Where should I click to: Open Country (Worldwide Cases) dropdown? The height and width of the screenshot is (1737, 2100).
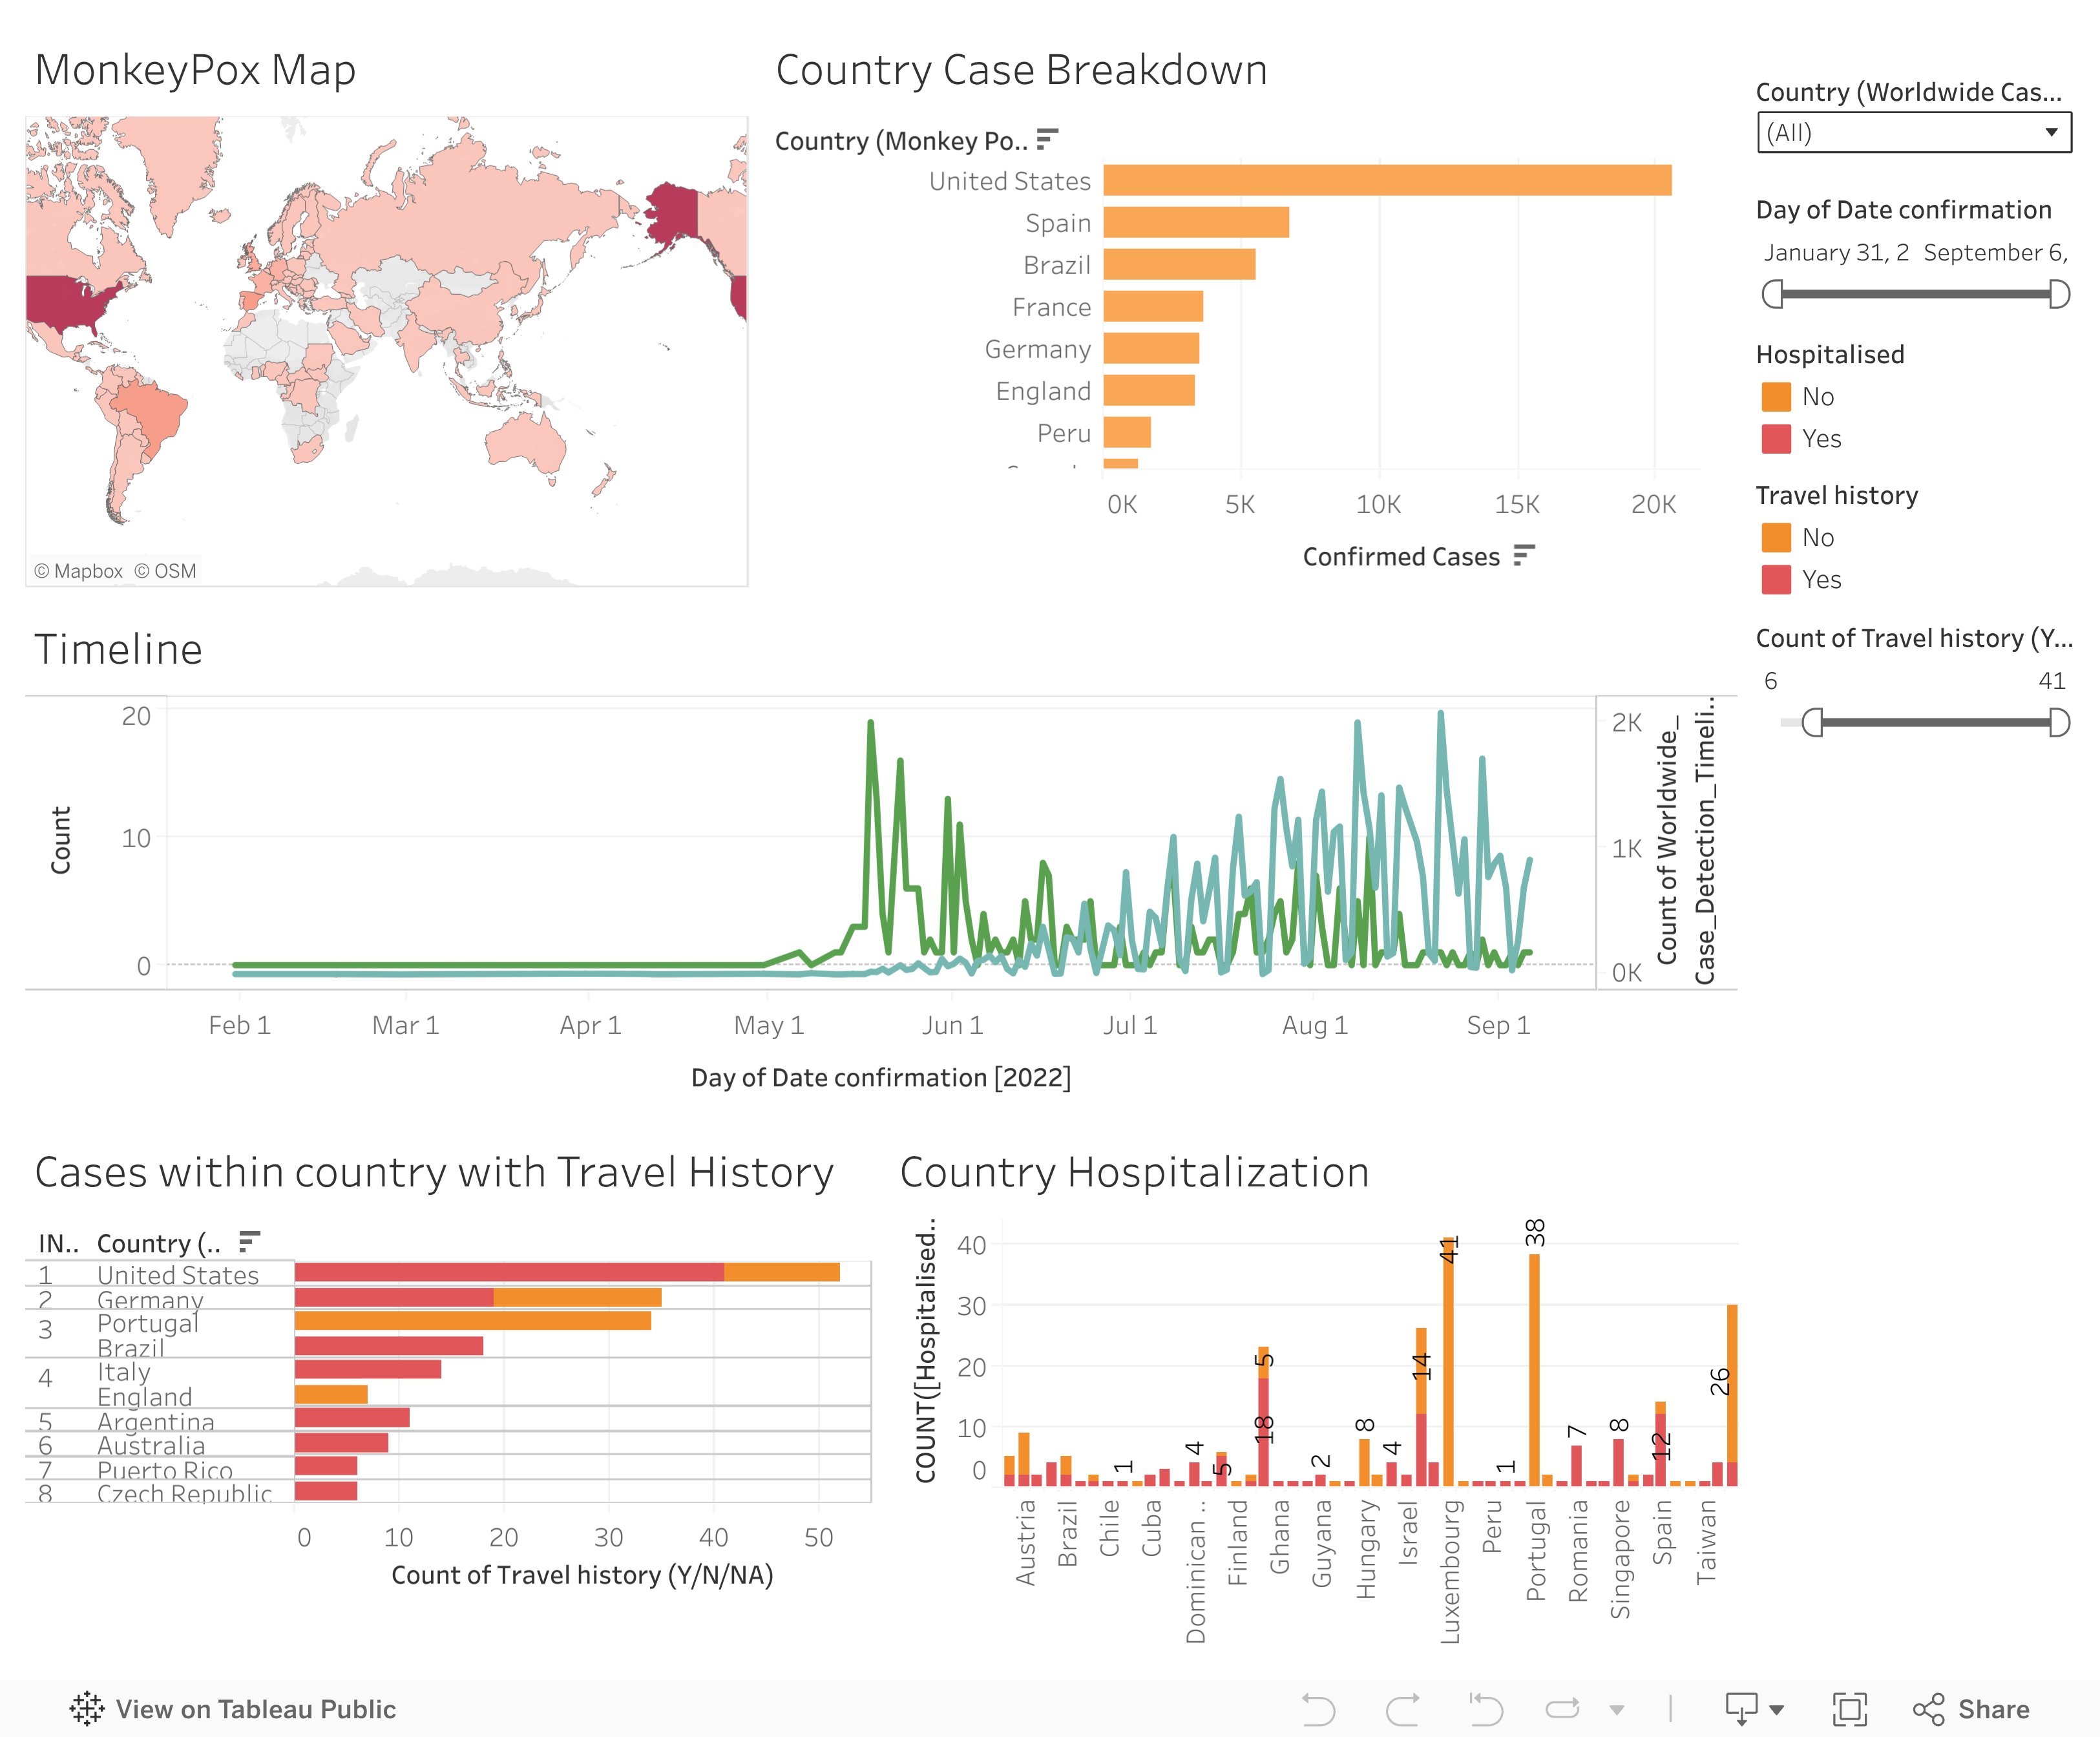click(1913, 133)
